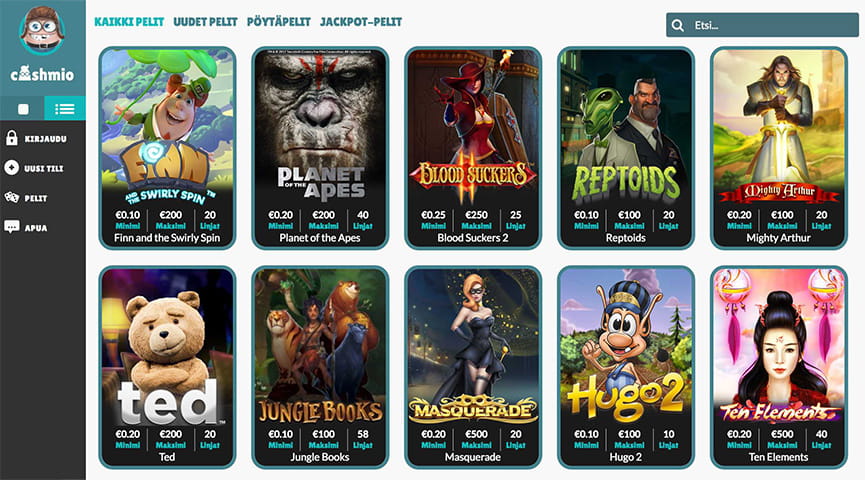The width and height of the screenshot is (865, 480).
Task: Click the Cashmio wordmark in the sidebar
Action: (x=42, y=73)
